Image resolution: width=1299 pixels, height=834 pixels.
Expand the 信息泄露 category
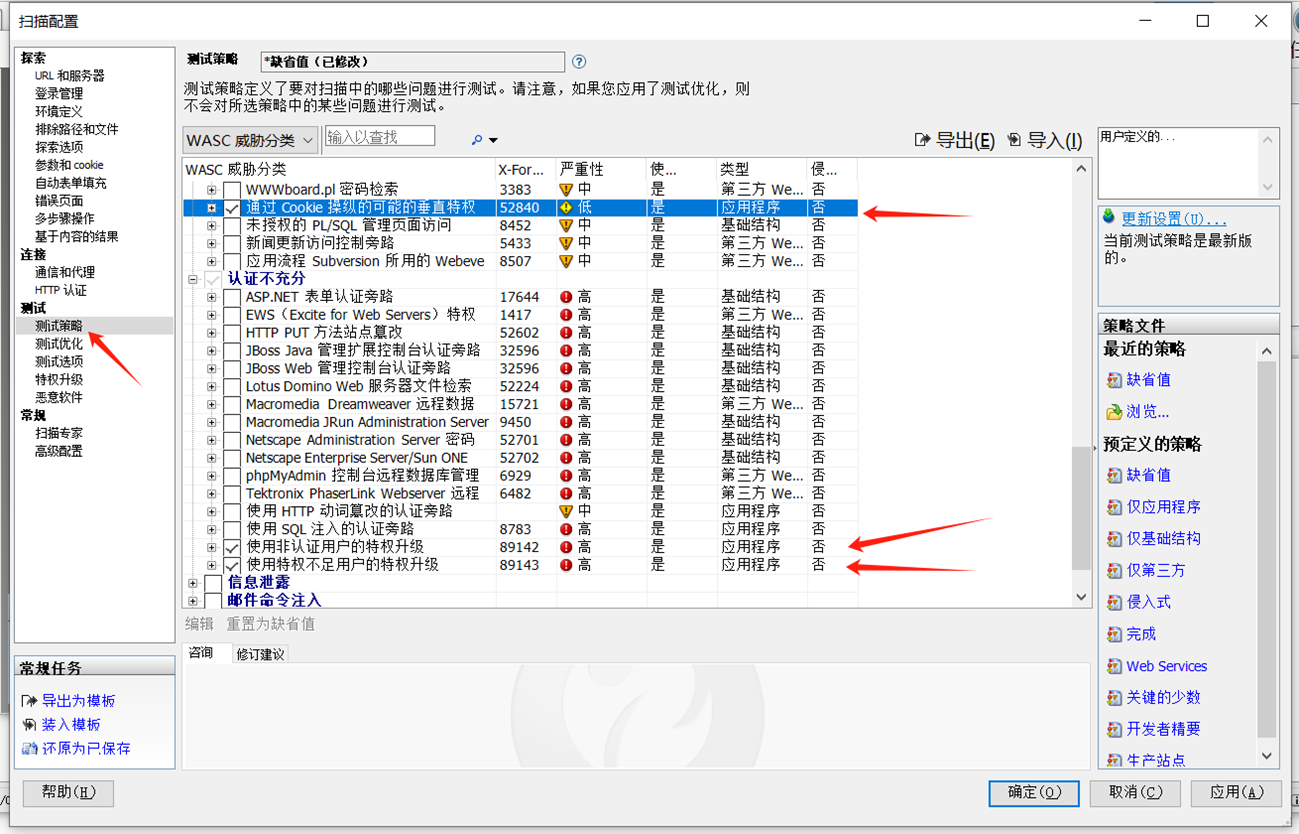coord(193,583)
